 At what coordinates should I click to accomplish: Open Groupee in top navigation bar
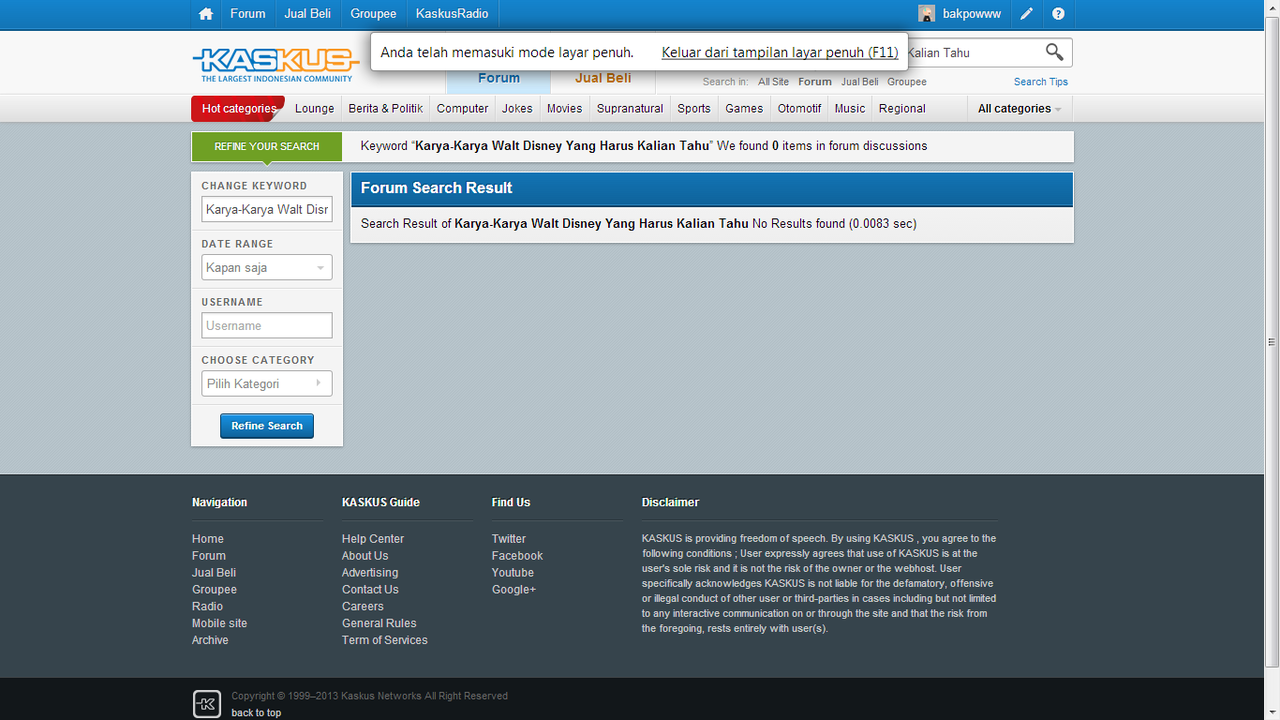click(x=373, y=14)
